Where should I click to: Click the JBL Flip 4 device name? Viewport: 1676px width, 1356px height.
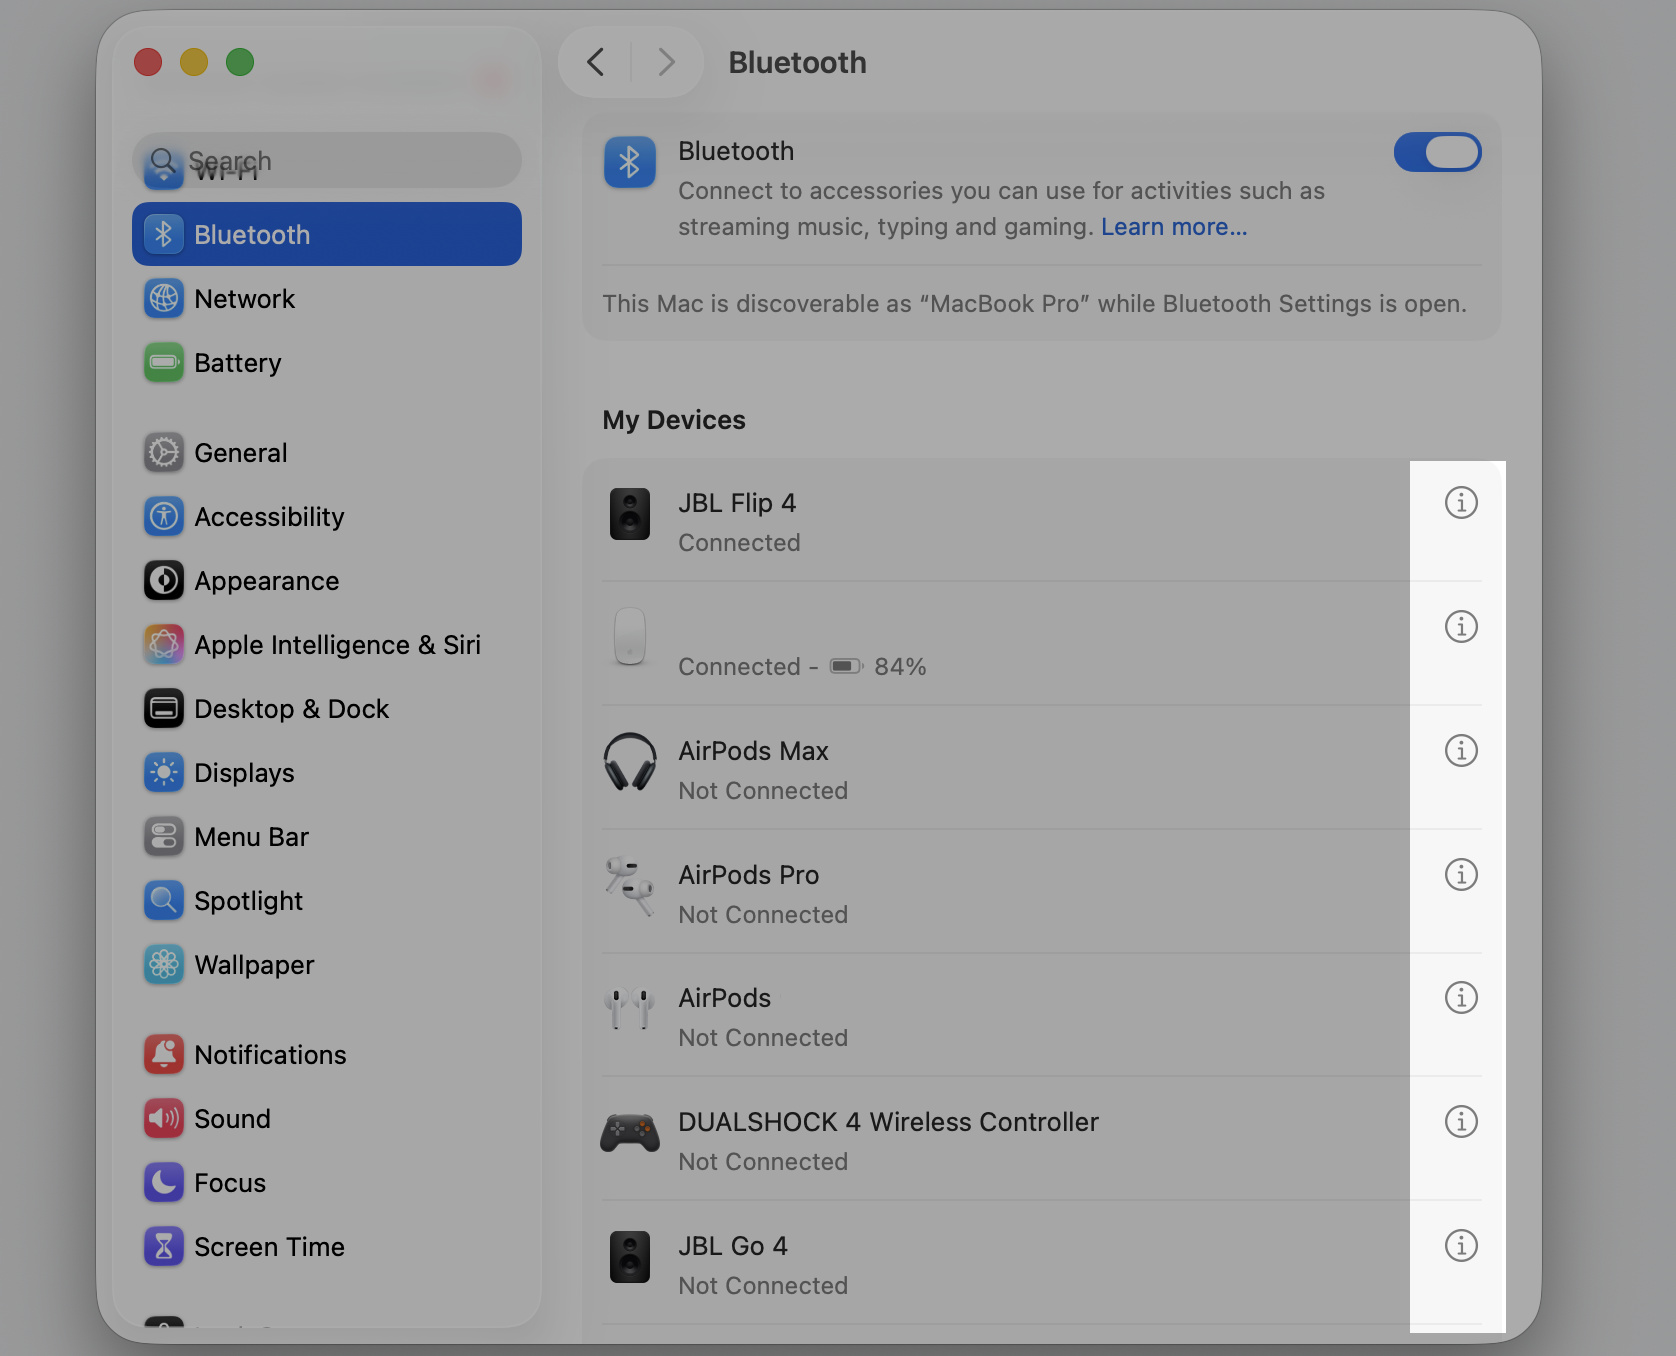(737, 502)
